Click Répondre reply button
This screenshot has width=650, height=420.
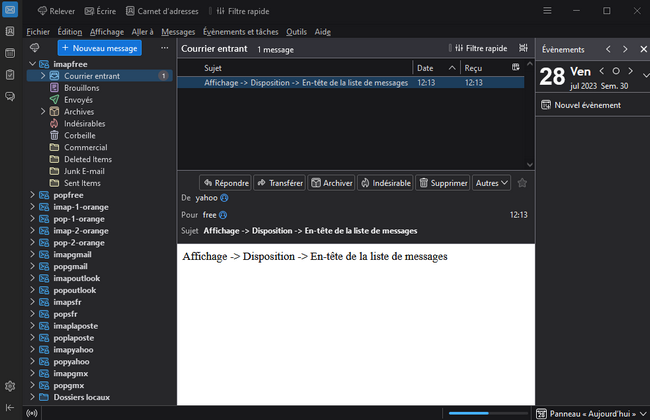[226, 183]
